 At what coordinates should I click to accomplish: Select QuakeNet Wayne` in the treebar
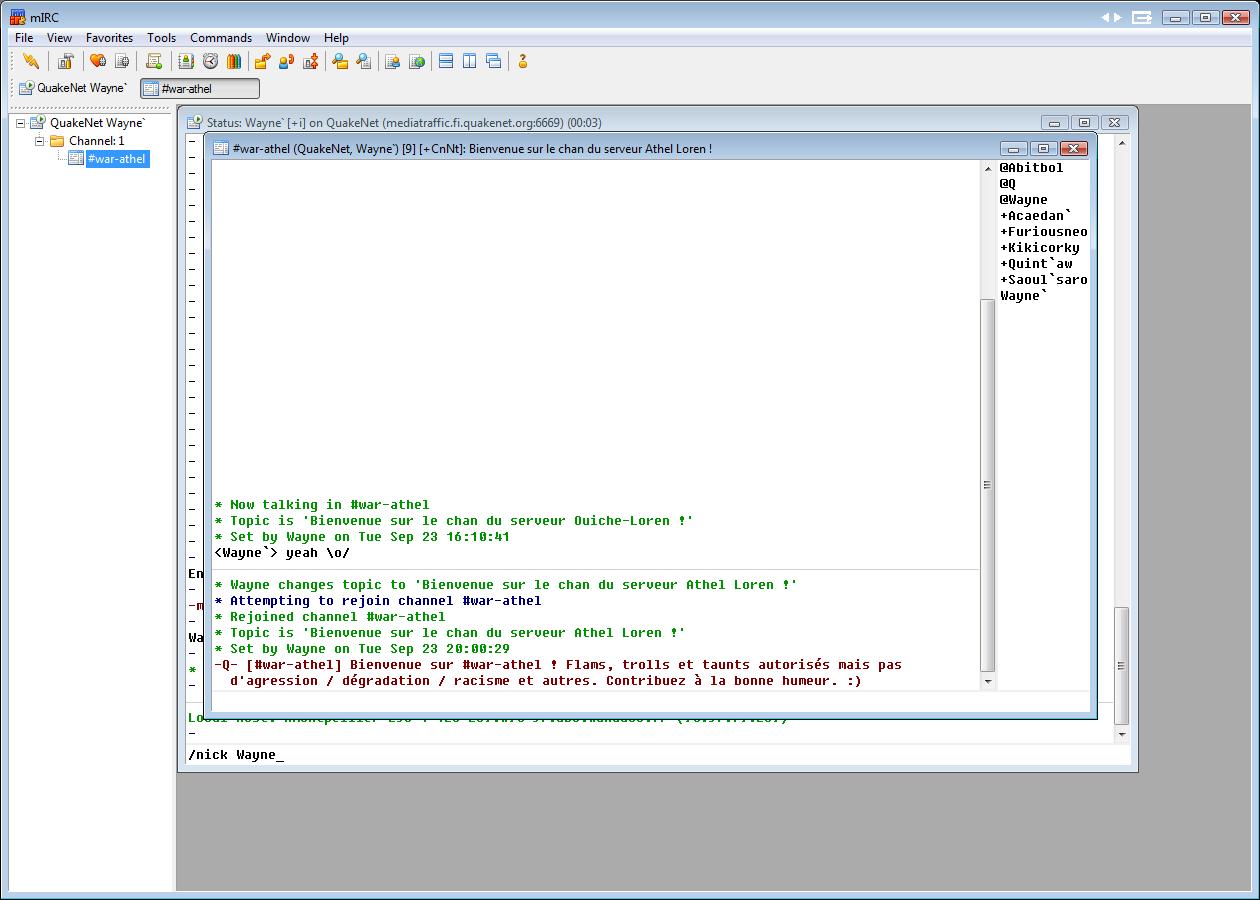97,123
